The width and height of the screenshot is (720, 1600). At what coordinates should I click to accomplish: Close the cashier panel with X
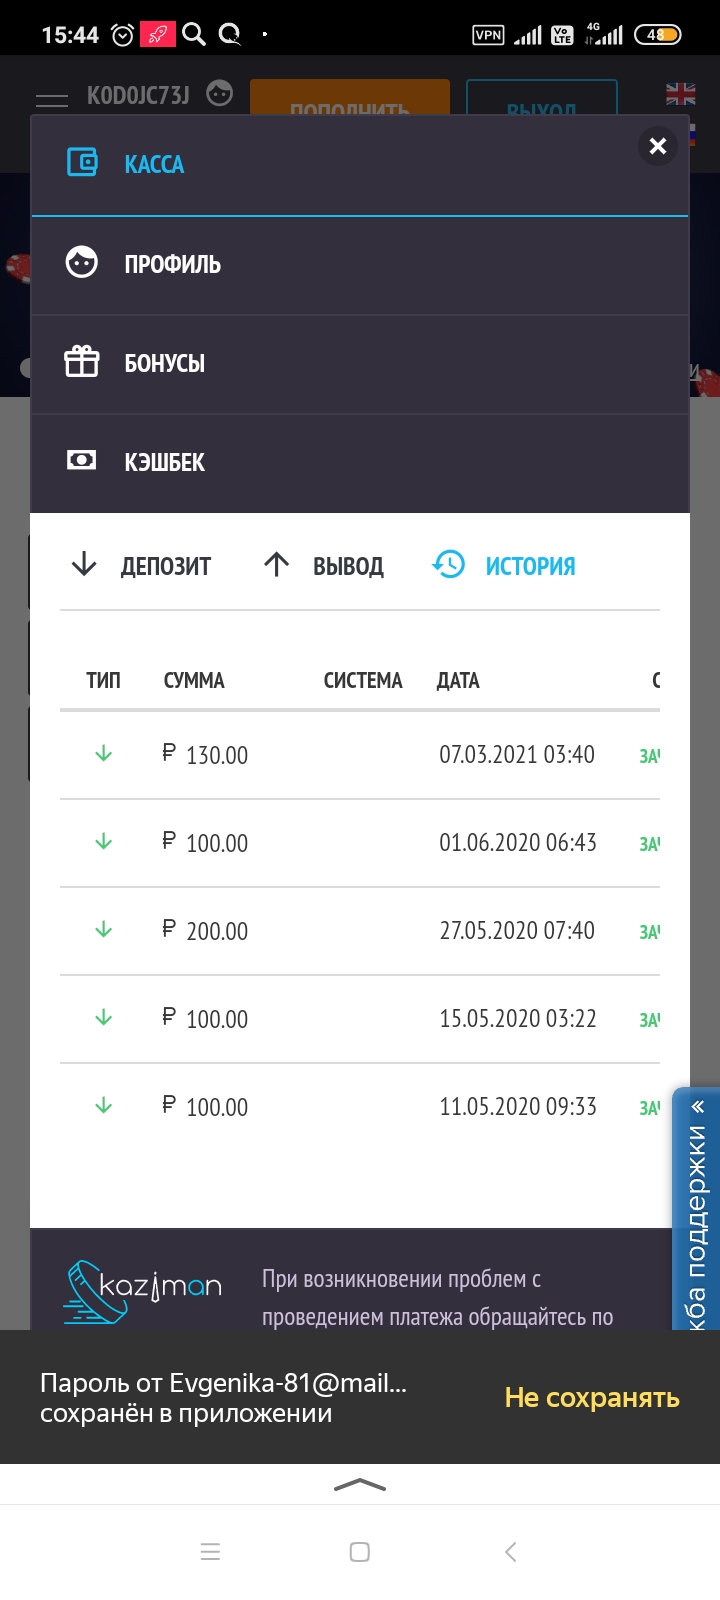coord(657,146)
